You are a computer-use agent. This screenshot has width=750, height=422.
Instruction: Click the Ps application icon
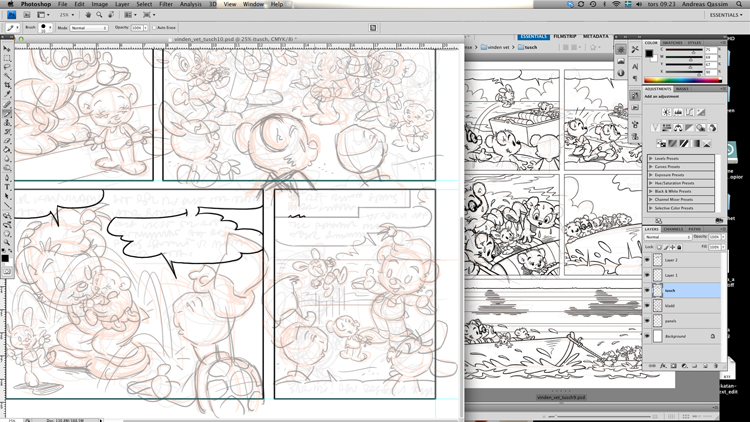click(11, 15)
